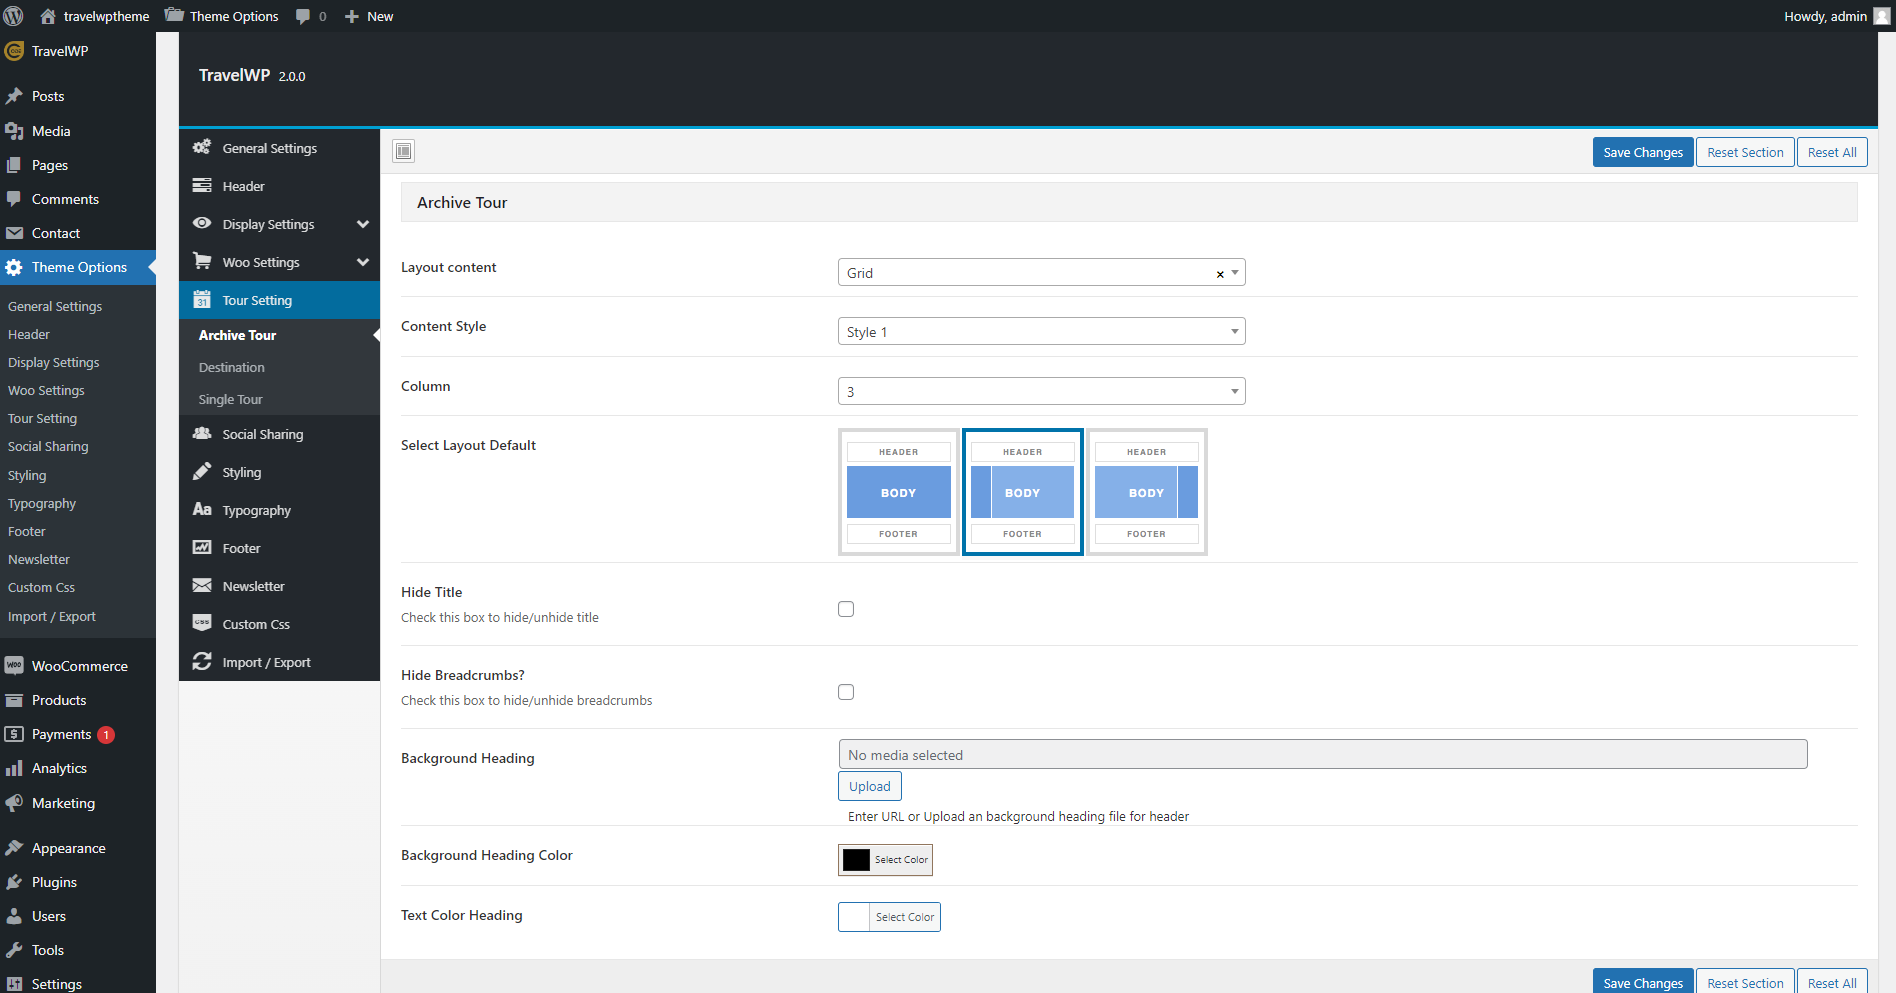Click the Upload button
This screenshot has width=1896, height=993.
[870, 786]
